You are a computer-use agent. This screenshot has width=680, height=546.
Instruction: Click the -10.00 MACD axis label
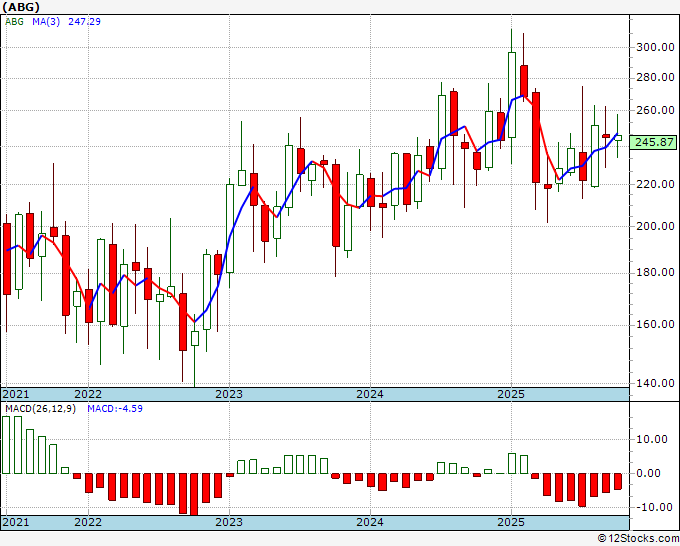pyautogui.click(x=655, y=507)
